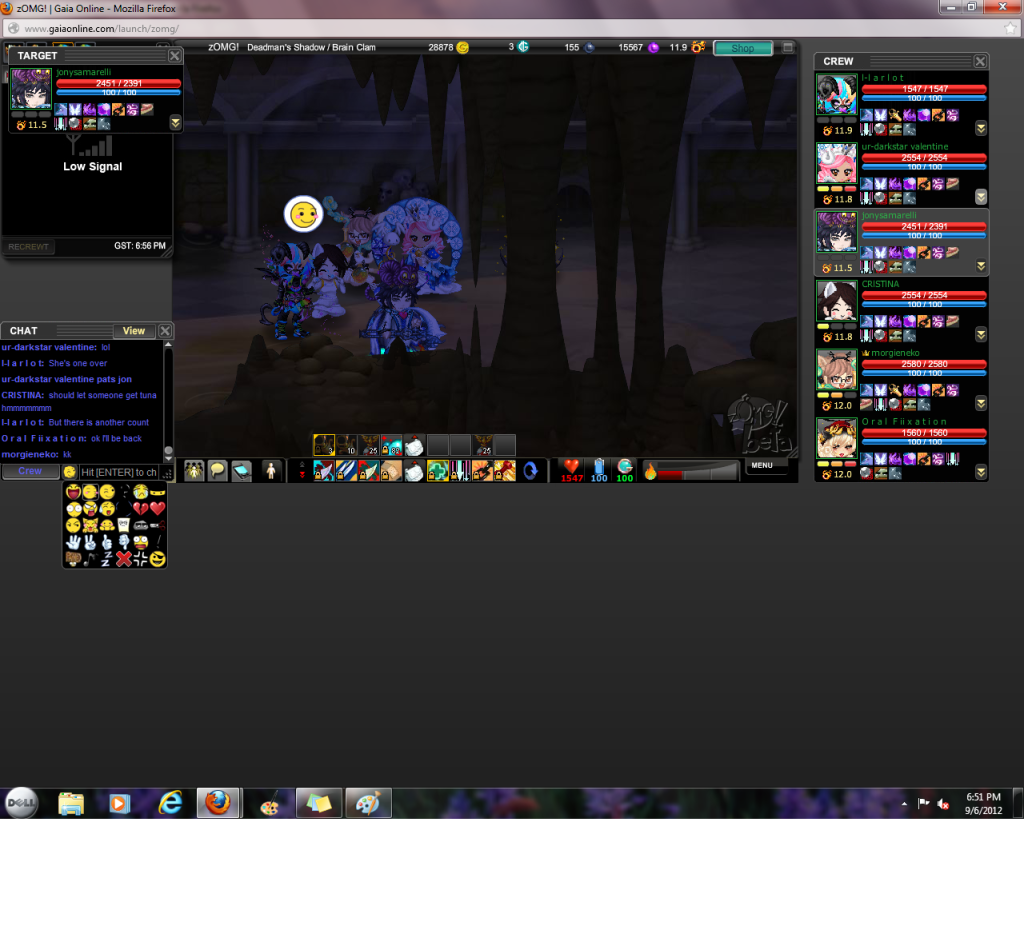
Task: Click the Dell start button
Action: [22, 803]
